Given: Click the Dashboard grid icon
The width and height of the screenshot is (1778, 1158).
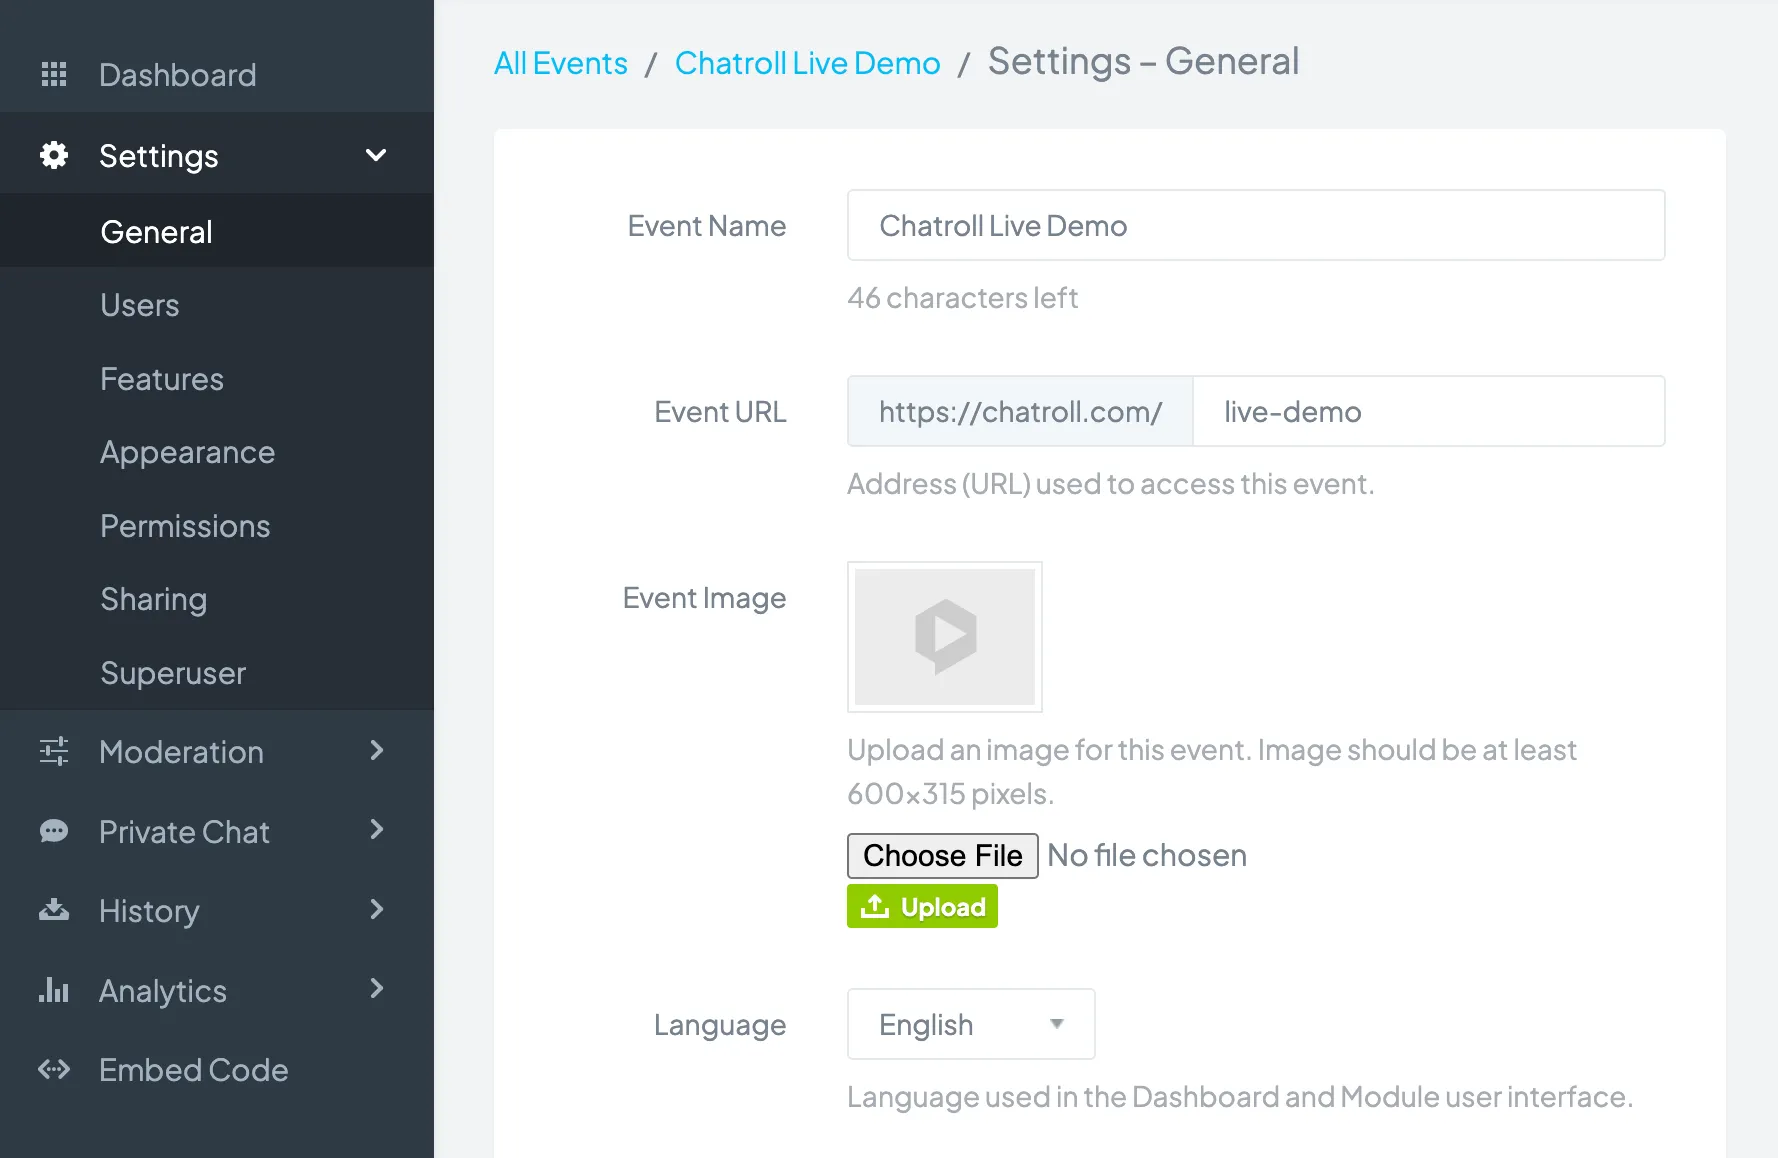Looking at the screenshot, I should click(54, 74).
